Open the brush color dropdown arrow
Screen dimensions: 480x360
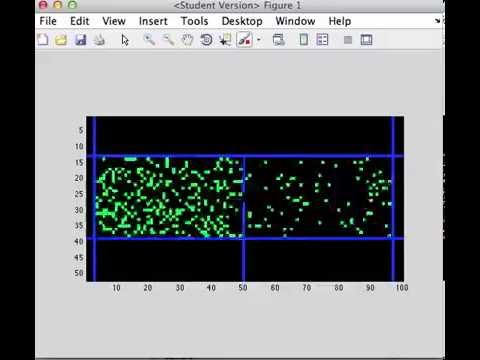pos(259,40)
